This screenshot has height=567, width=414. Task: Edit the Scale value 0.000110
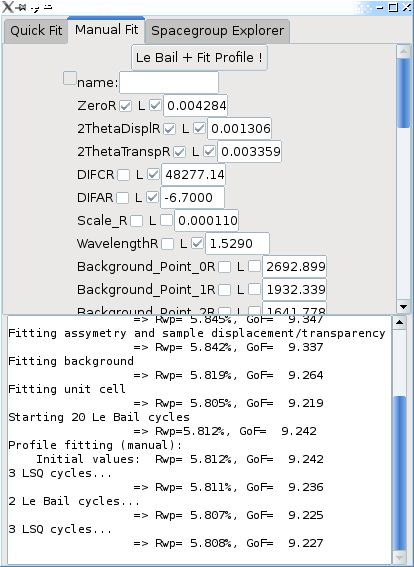206,221
